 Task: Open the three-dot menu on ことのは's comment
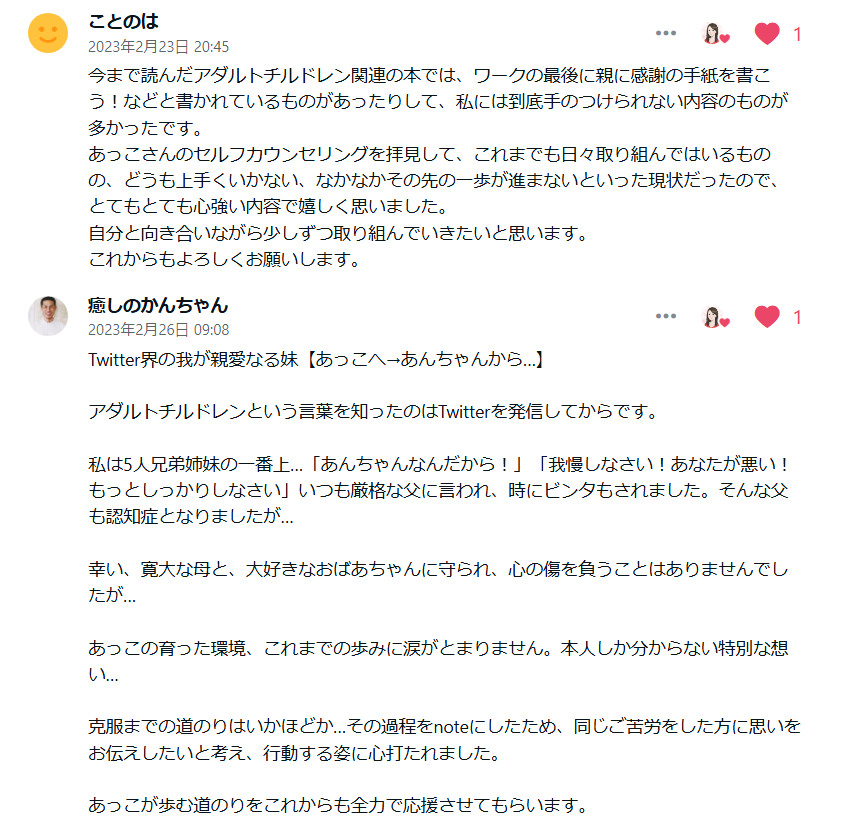click(666, 34)
